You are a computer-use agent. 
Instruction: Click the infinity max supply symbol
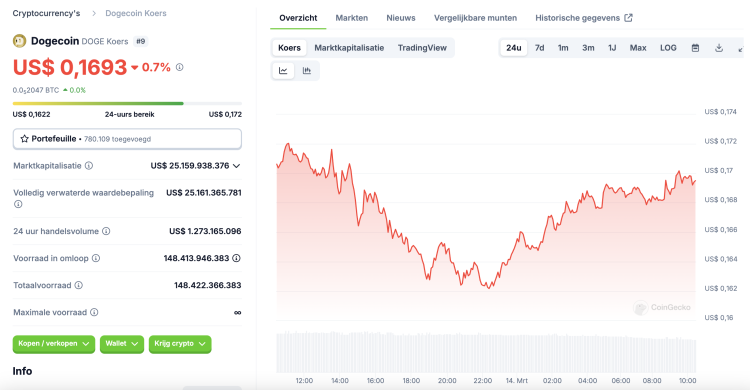237,312
